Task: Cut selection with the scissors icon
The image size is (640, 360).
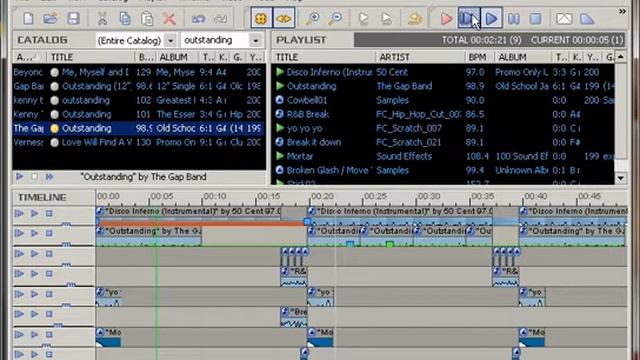Action: [102, 18]
